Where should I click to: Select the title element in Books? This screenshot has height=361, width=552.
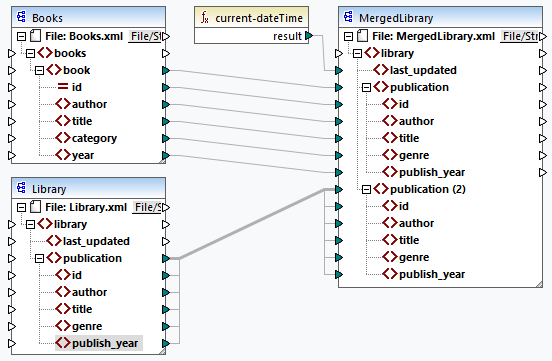pyautogui.click(x=82, y=121)
